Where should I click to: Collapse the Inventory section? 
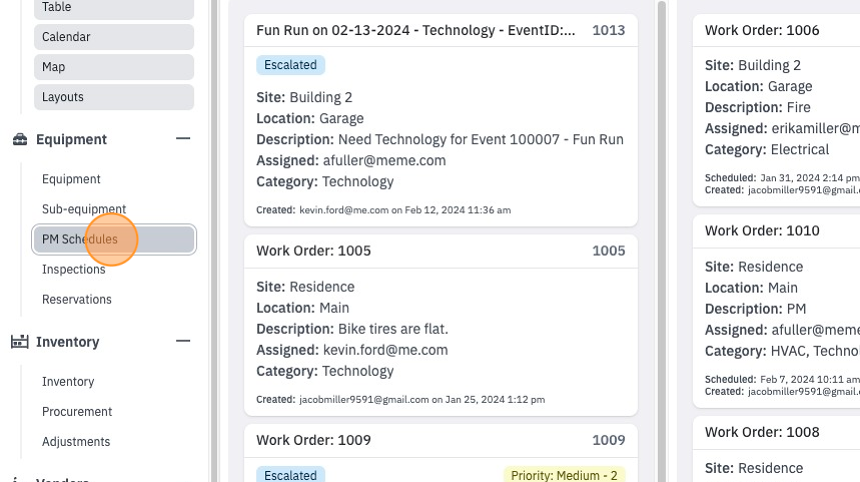coord(183,341)
